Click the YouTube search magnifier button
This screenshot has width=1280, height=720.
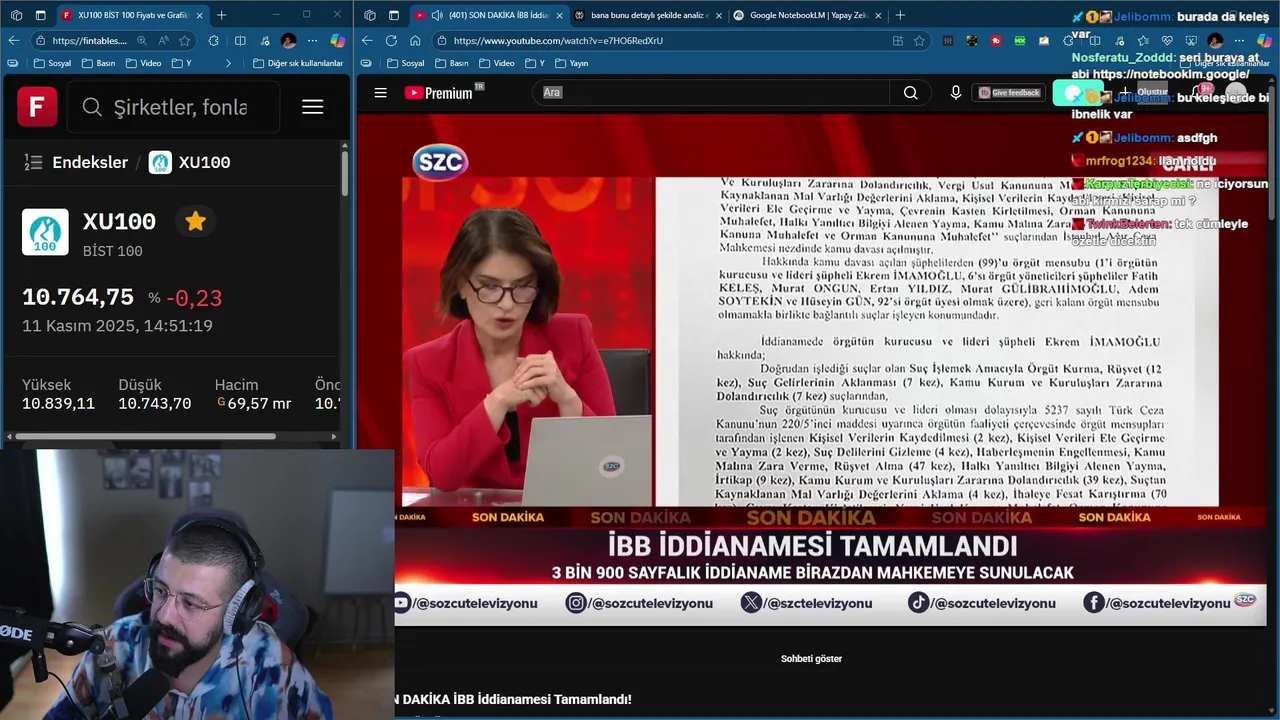pyautogui.click(x=910, y=92)
